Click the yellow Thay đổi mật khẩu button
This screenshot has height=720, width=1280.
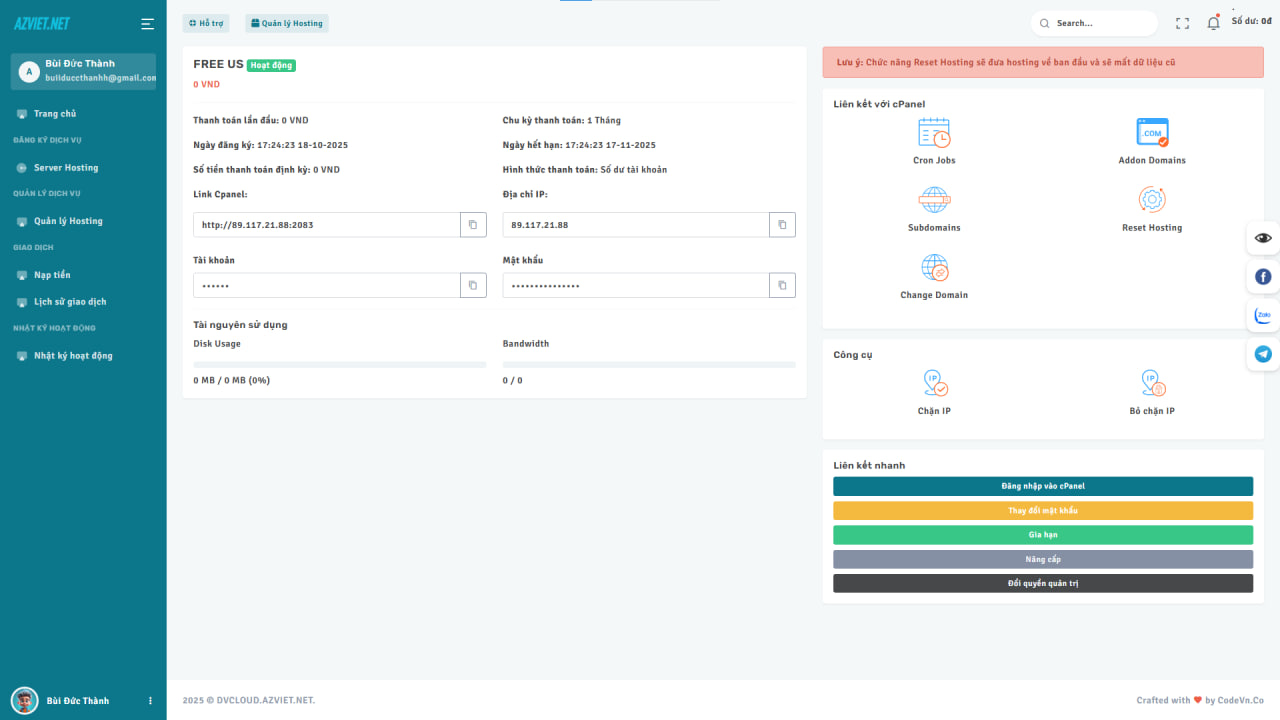(x=1042, y=511)
